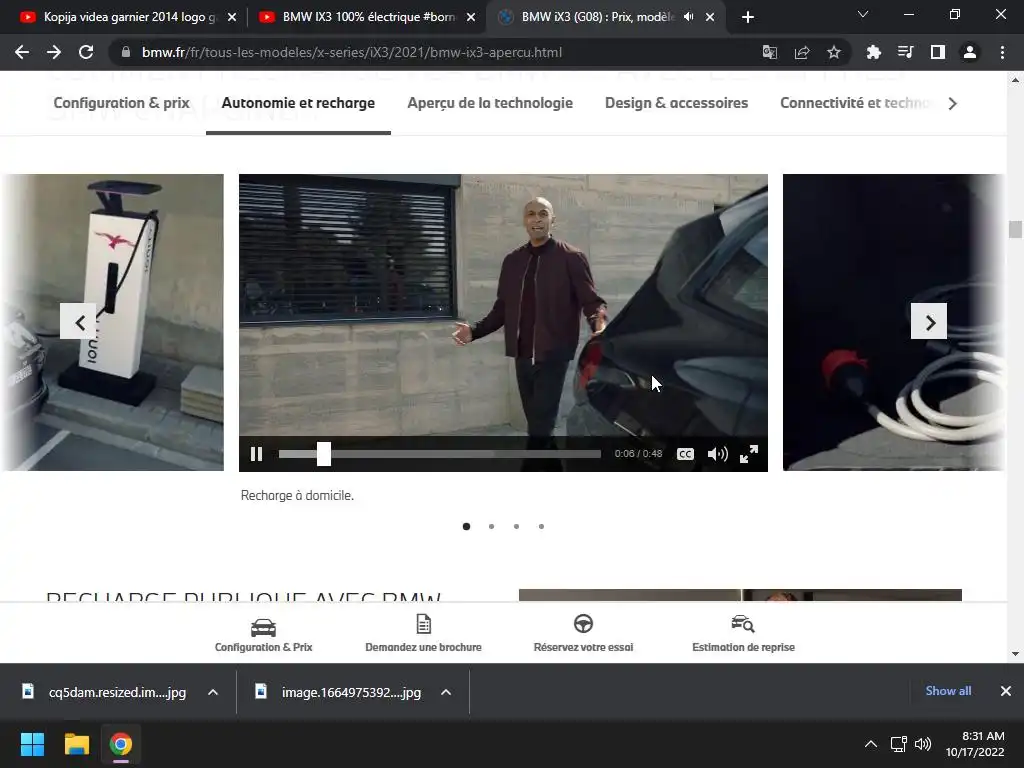Click the Chrome taskbar icon
The width and height of the screenshot is (1024, 768).
pyautogui.click(x=121, y=744)
